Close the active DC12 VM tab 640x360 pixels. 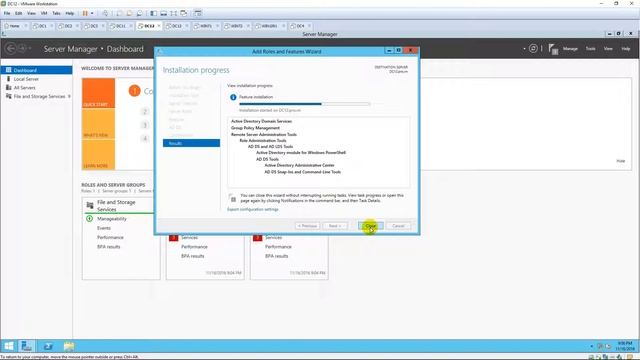pos(159,26)
